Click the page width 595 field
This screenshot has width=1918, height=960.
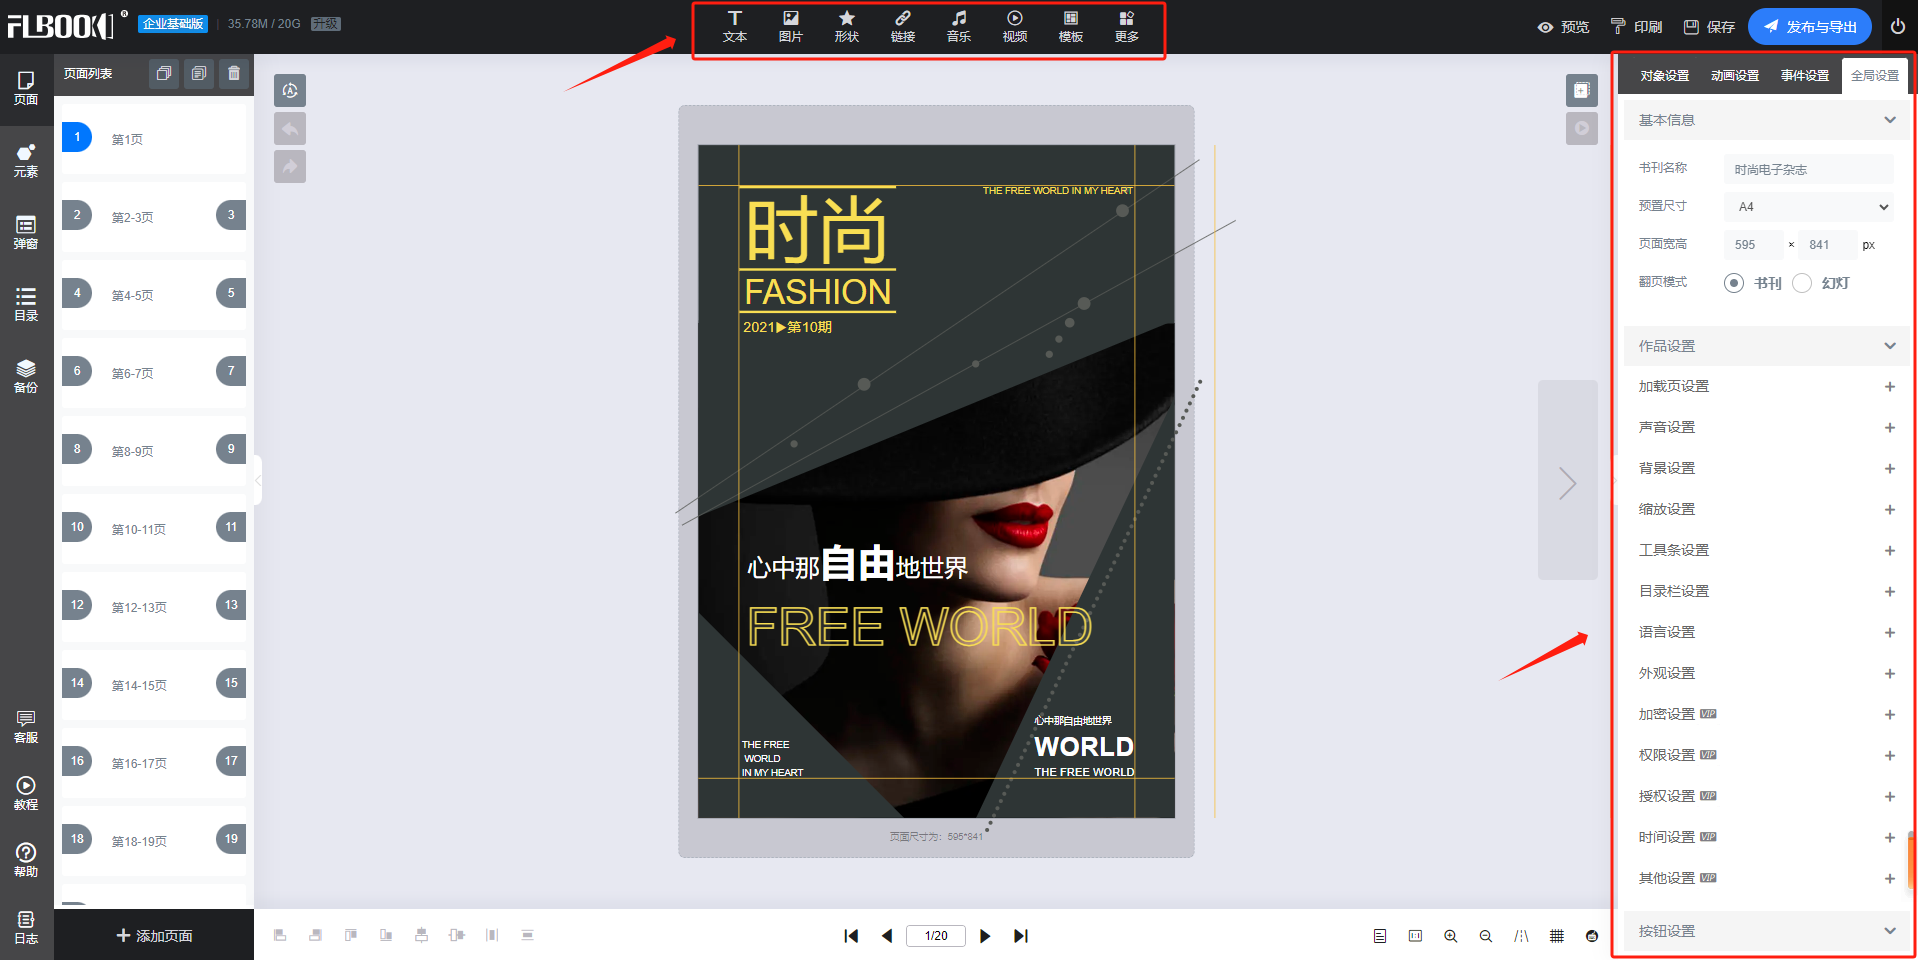coord(1753,245)
